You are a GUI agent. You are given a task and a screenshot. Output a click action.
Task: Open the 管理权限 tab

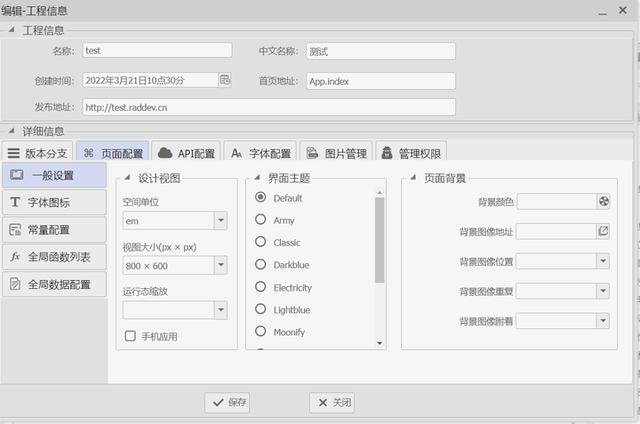(410, 153)
